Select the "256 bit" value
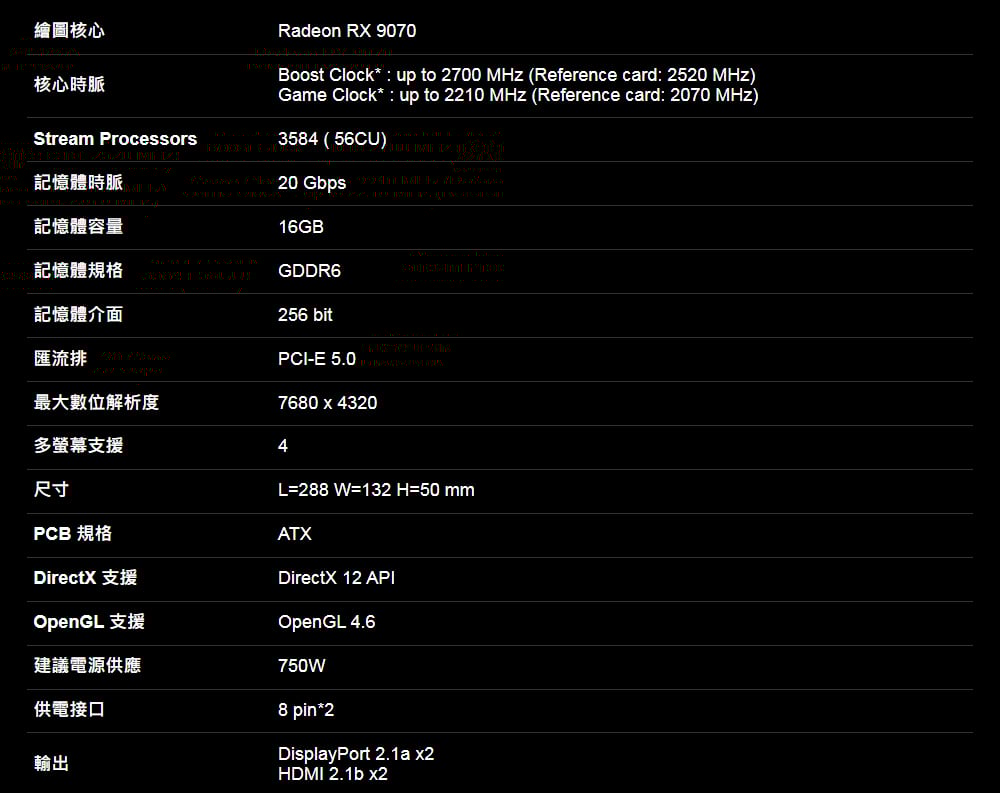1000x793 pixels. click(305, 315)
